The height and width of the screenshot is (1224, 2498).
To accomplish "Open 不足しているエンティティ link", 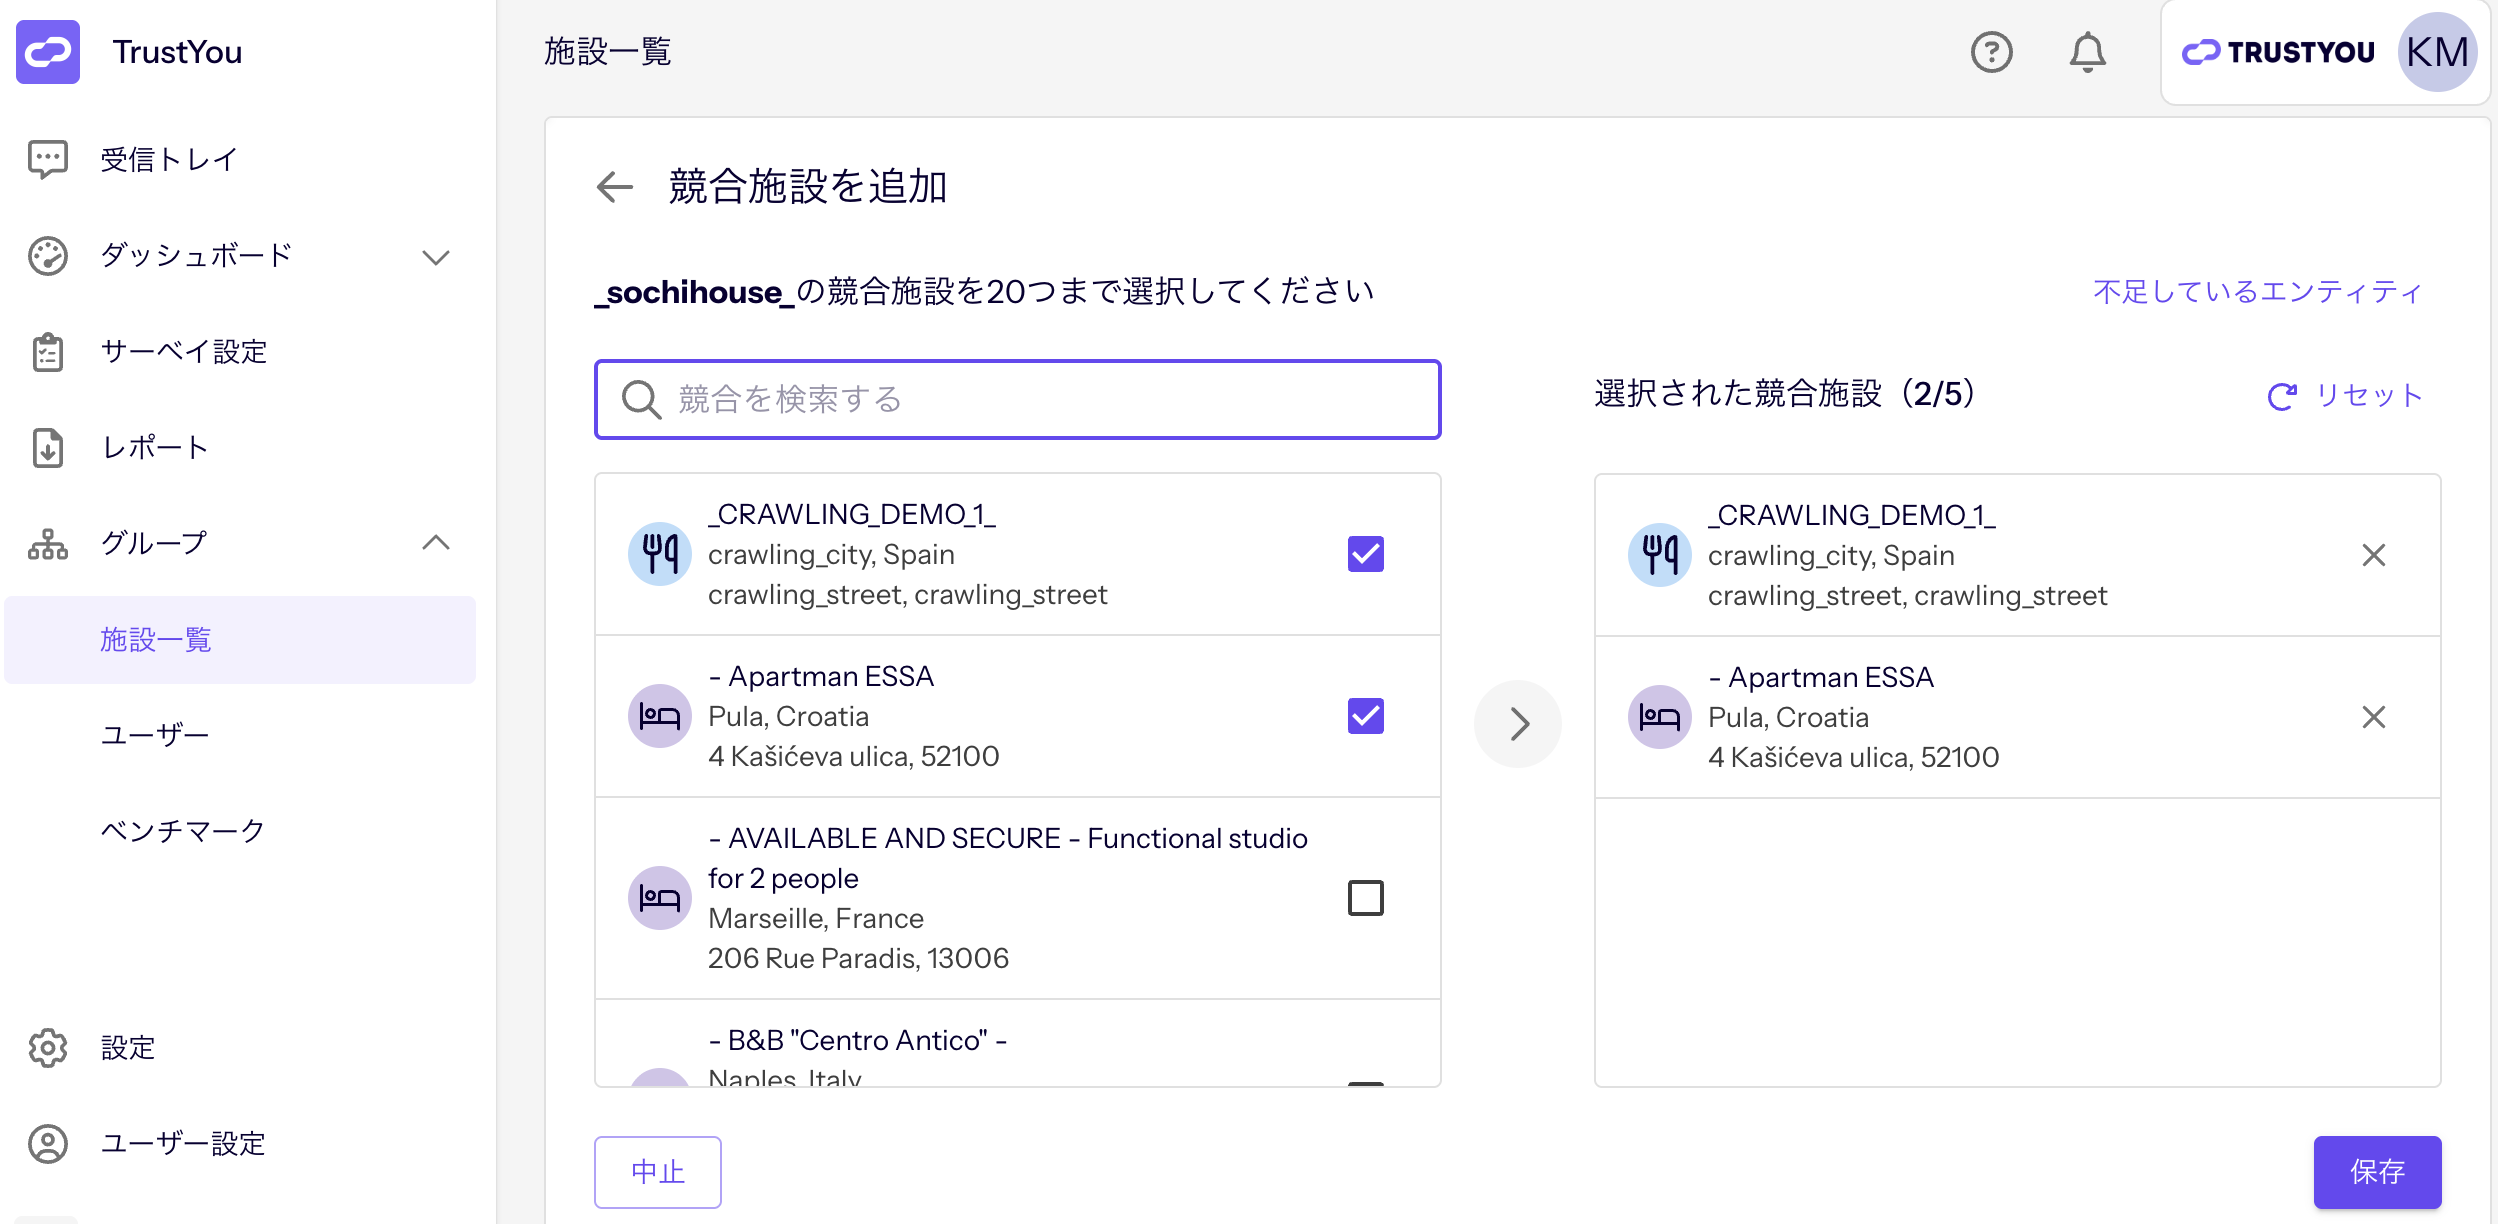I will coord(2258,292).
